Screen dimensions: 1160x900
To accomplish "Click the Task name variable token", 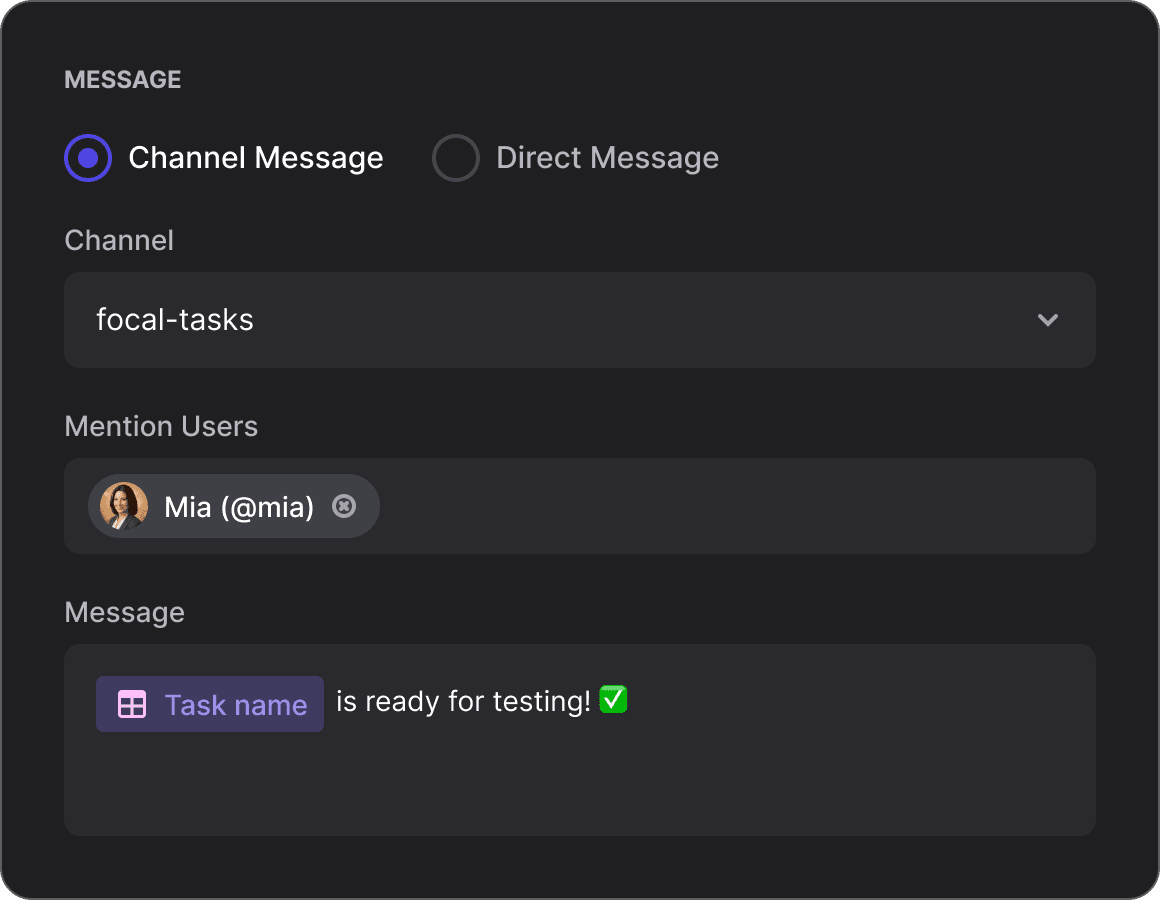I will tap(209, 704).
